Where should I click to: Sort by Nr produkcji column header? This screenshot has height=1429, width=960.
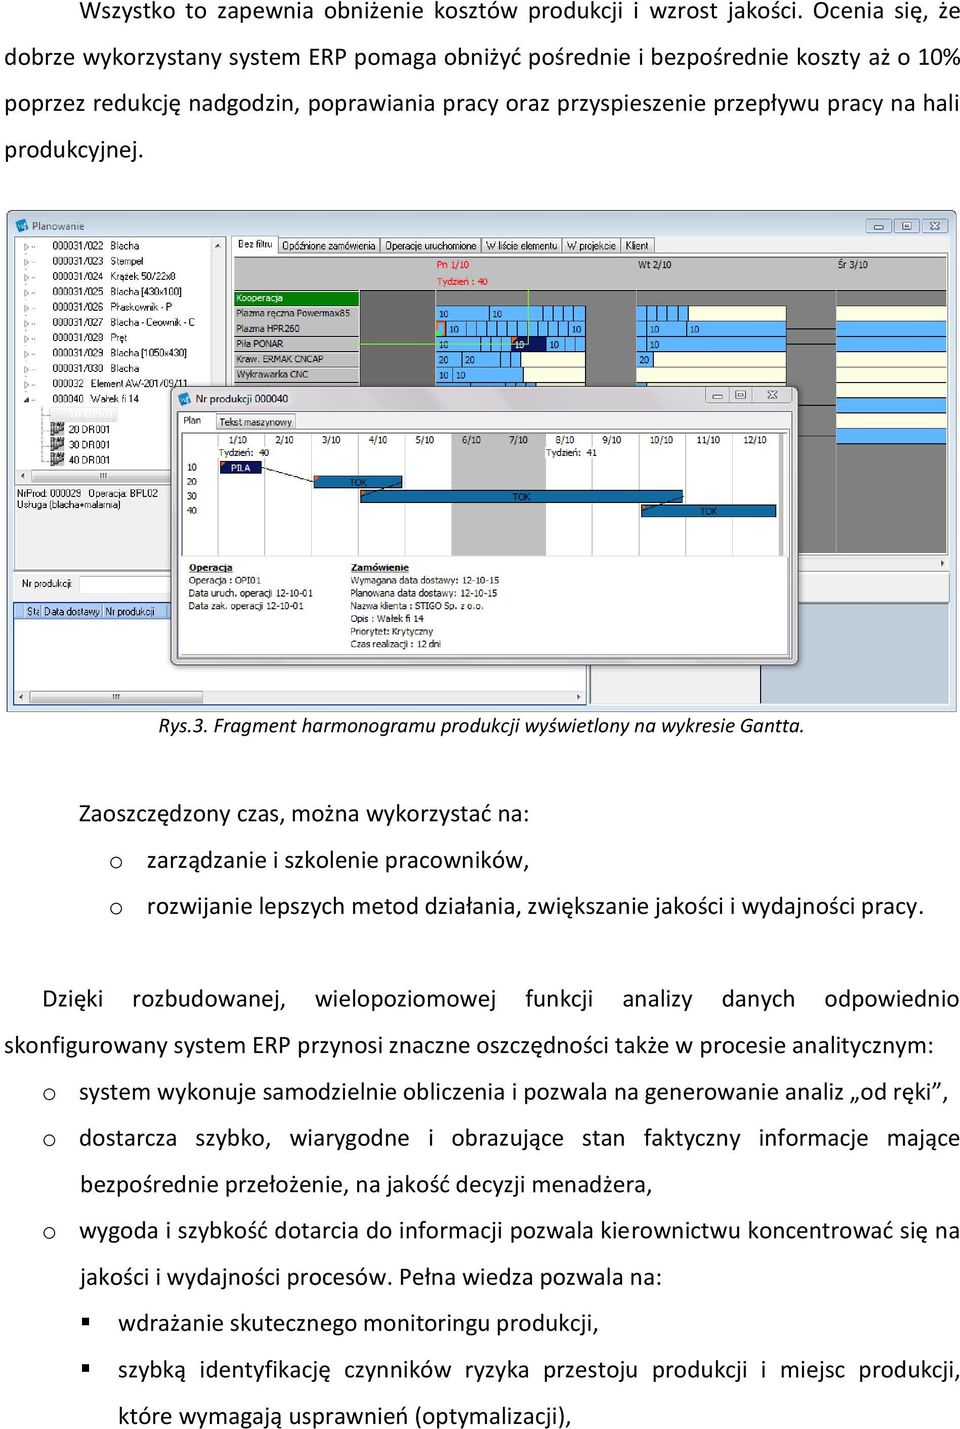136,611
